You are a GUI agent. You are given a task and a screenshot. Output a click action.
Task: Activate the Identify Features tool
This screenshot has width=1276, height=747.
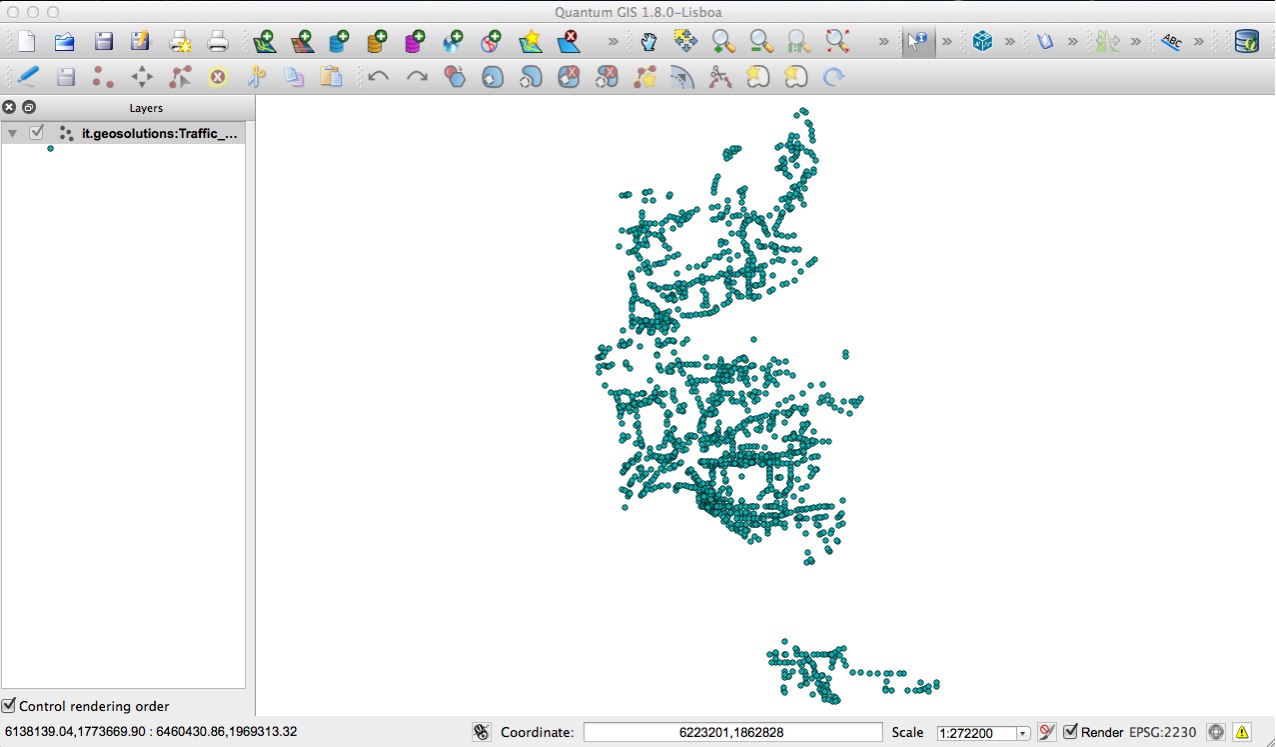pos(918,42)
